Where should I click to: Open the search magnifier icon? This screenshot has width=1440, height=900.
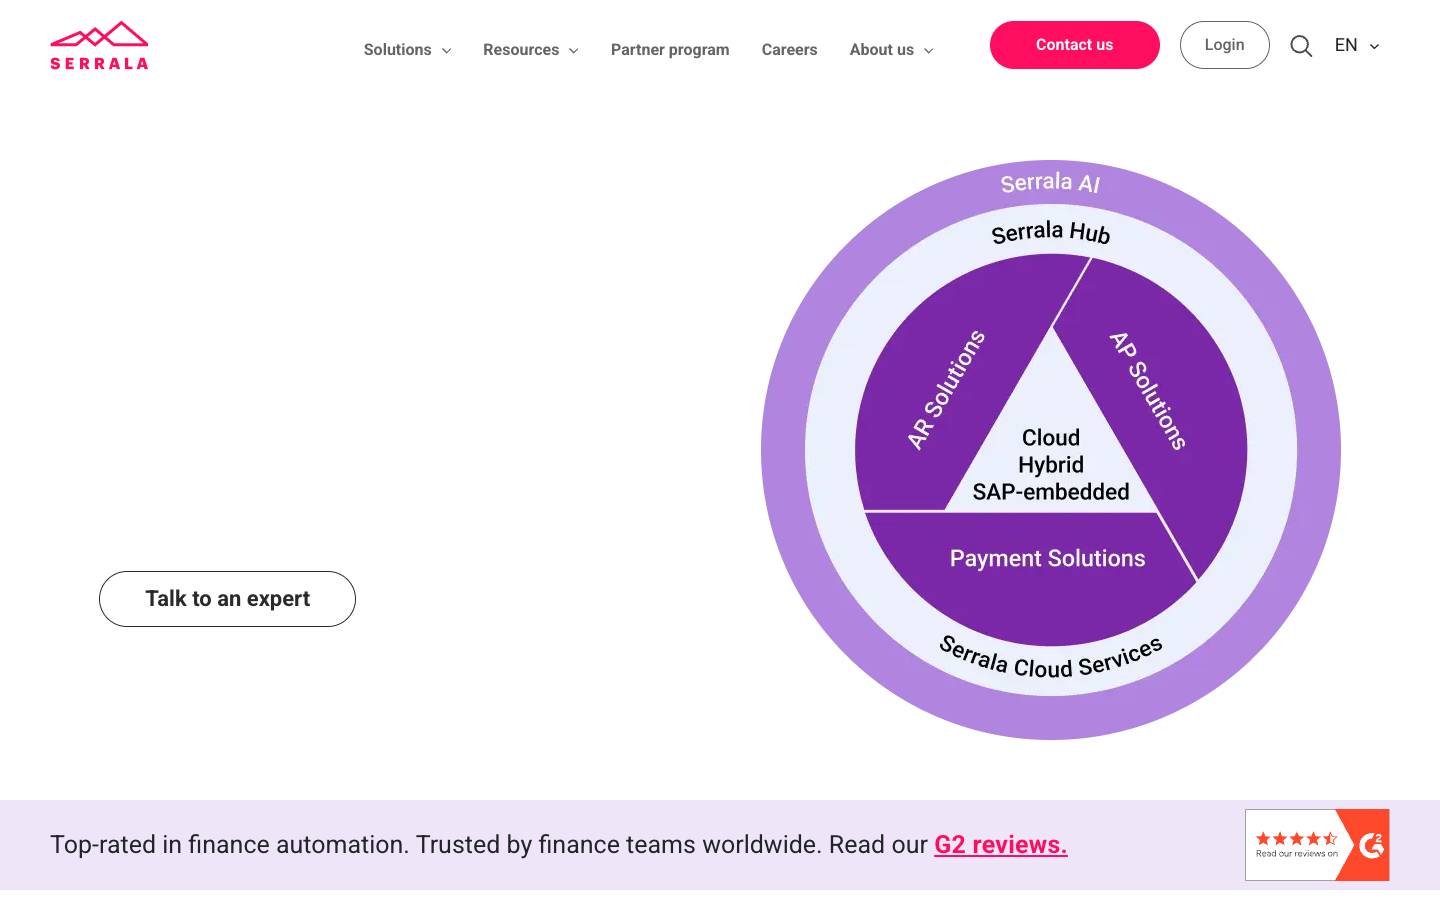(x=1301, y=46)
